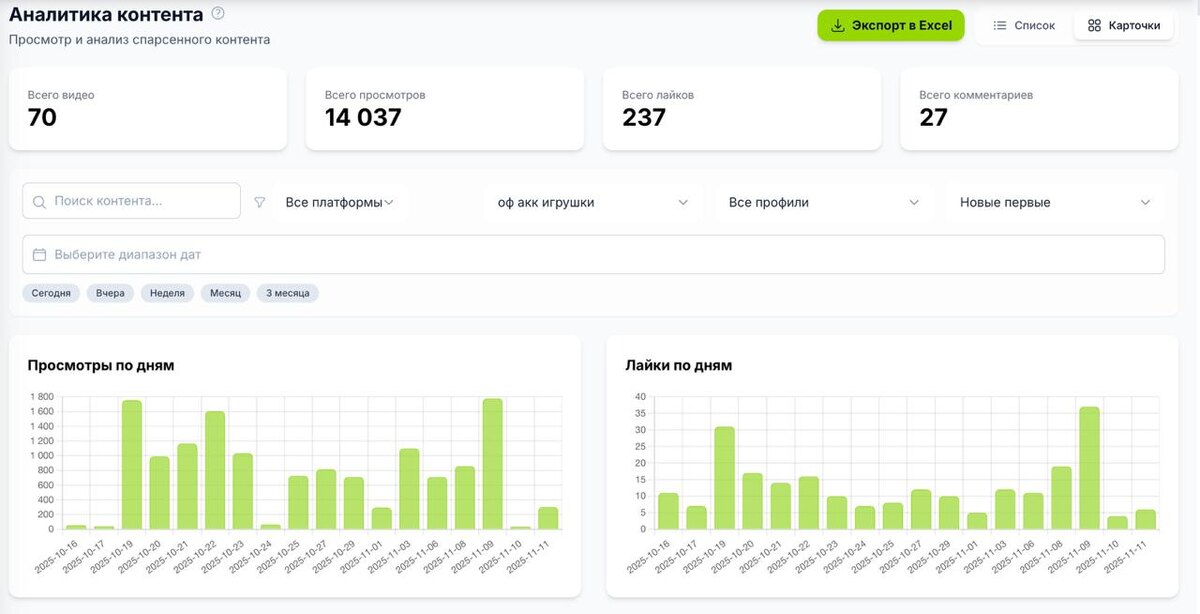Click the filter funnel icon
This screenshot has width=1200, height=614.
click(x=260, y=202)
